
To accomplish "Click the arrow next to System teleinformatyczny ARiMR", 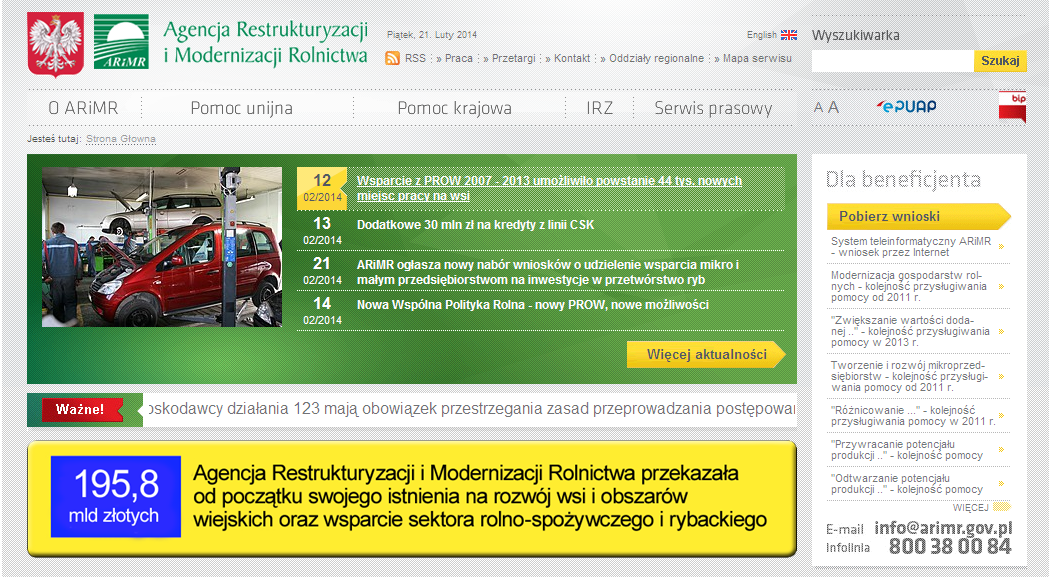I will pyautogui.click(x=1002, y=246).
